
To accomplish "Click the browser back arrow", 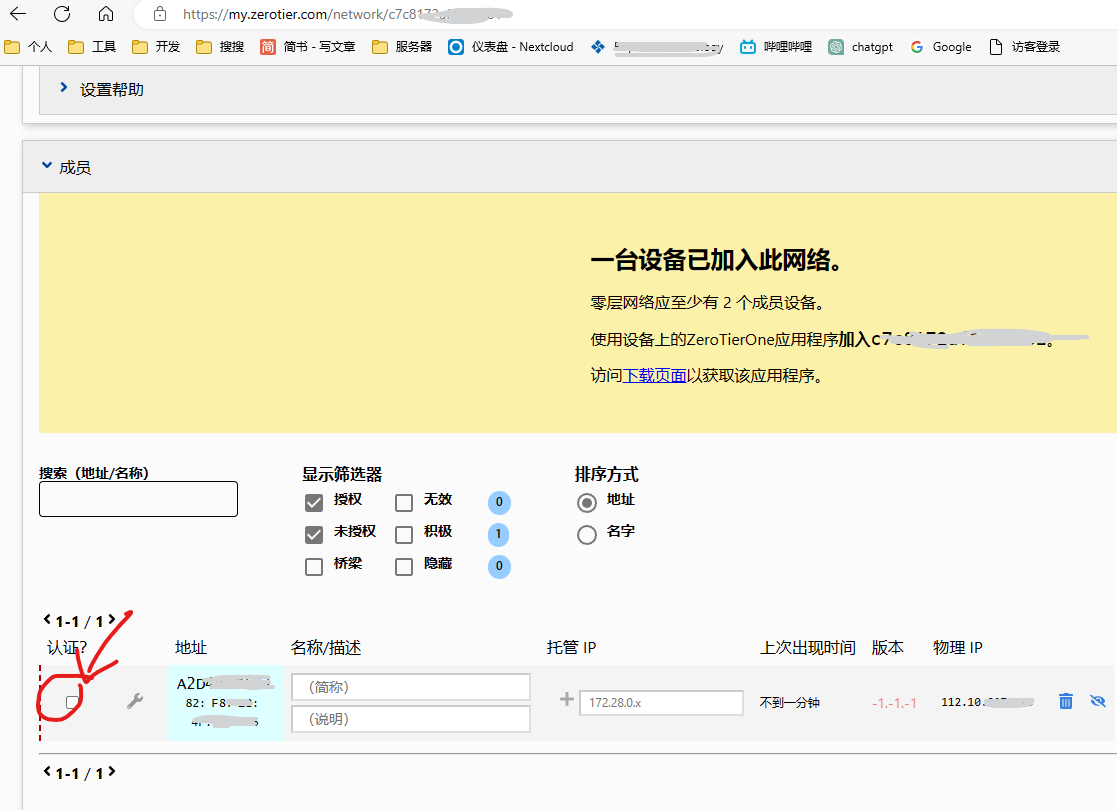I will tap(18, 14).
